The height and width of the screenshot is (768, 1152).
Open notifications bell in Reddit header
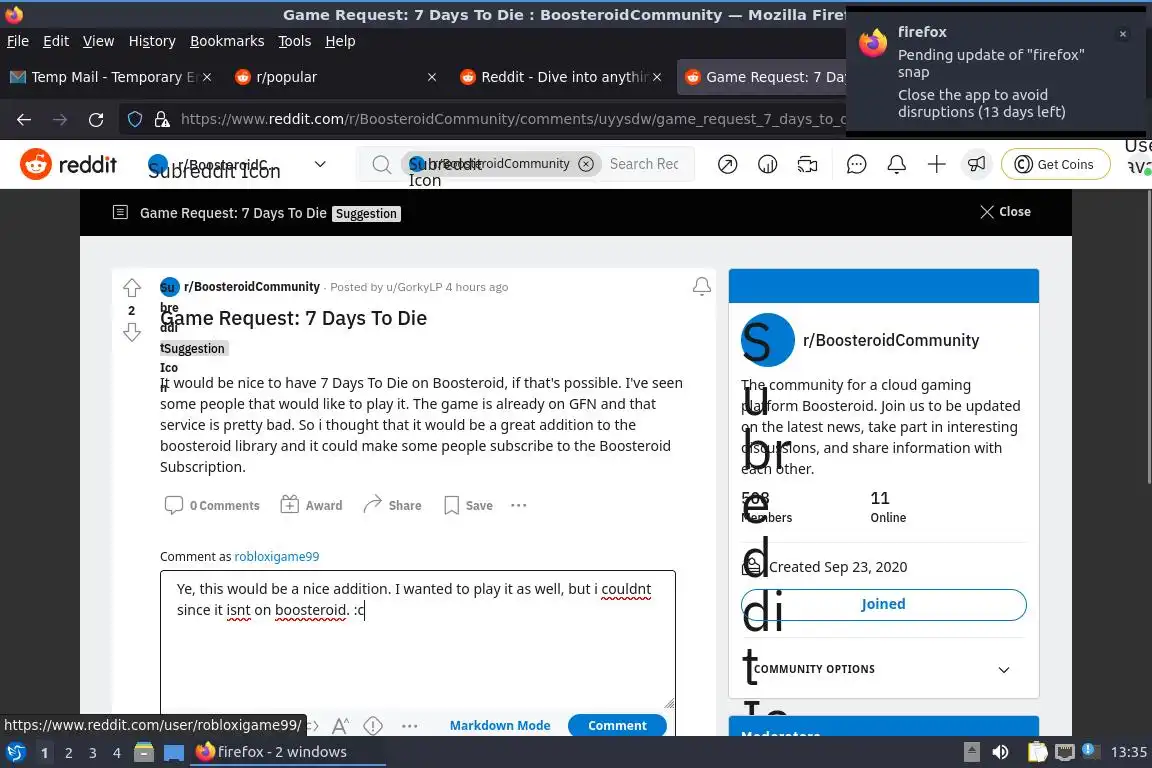(x=896, y=164)
